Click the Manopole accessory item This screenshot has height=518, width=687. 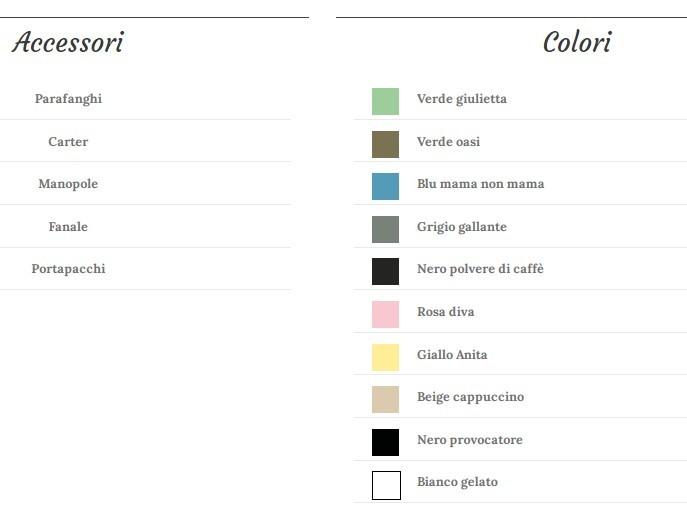pos(68,184)
